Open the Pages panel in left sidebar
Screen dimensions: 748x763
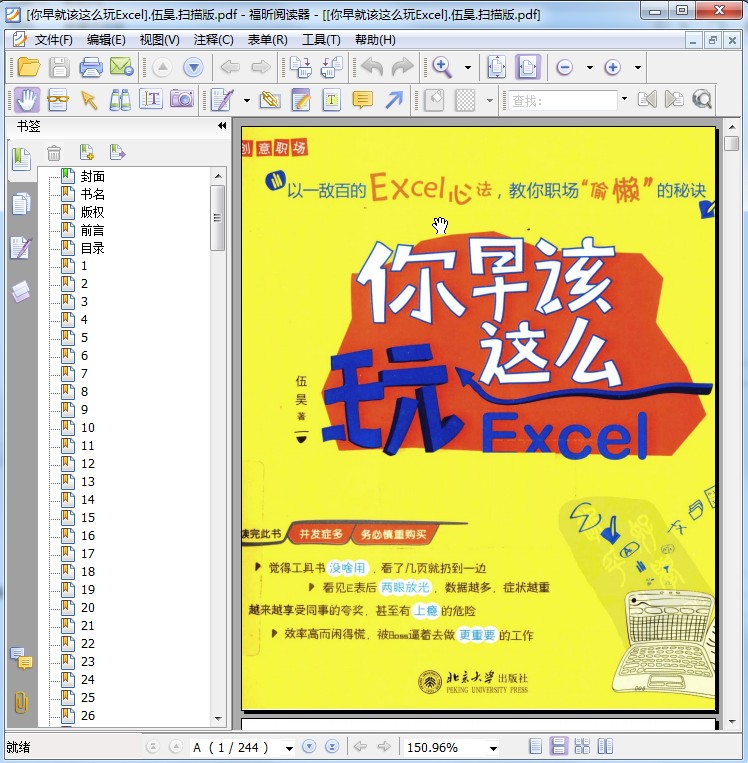tap(21, 203)
